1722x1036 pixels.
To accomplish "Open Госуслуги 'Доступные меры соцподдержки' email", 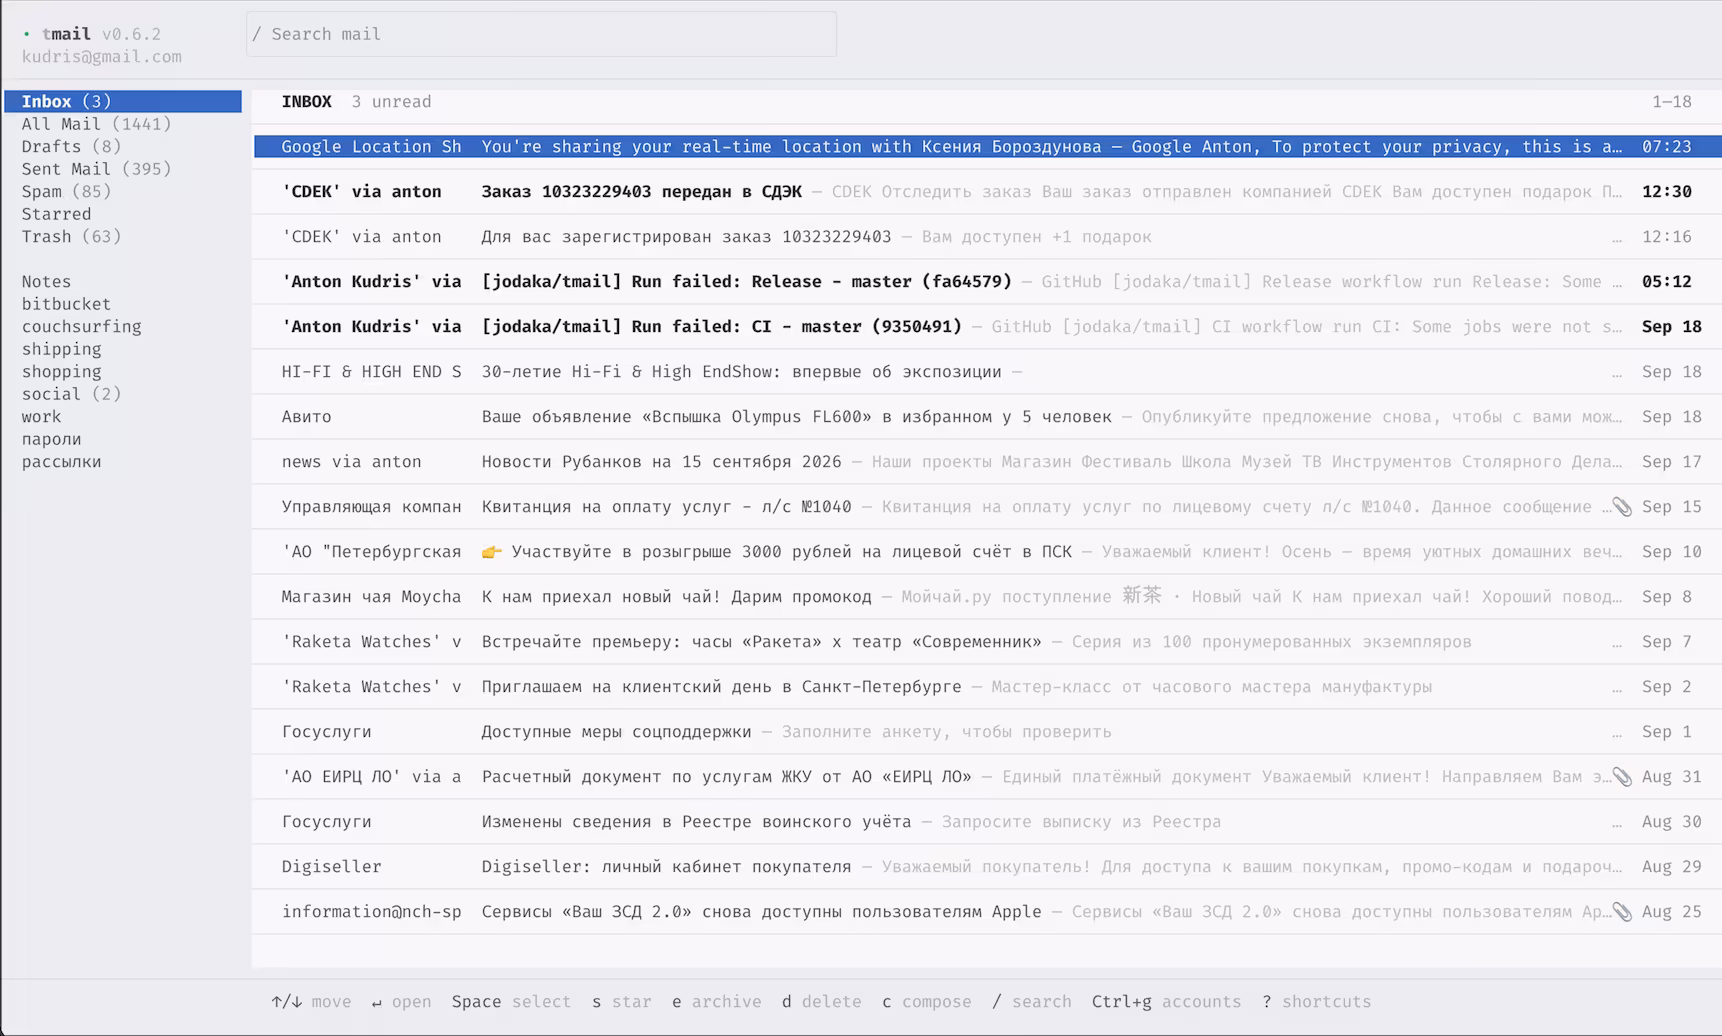I will (x=987, y=731).
